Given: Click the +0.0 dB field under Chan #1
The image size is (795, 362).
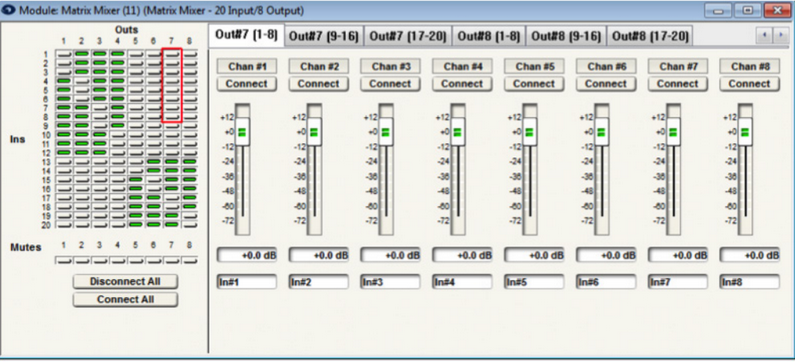Looking at the screenshot, I should point(247,255).
